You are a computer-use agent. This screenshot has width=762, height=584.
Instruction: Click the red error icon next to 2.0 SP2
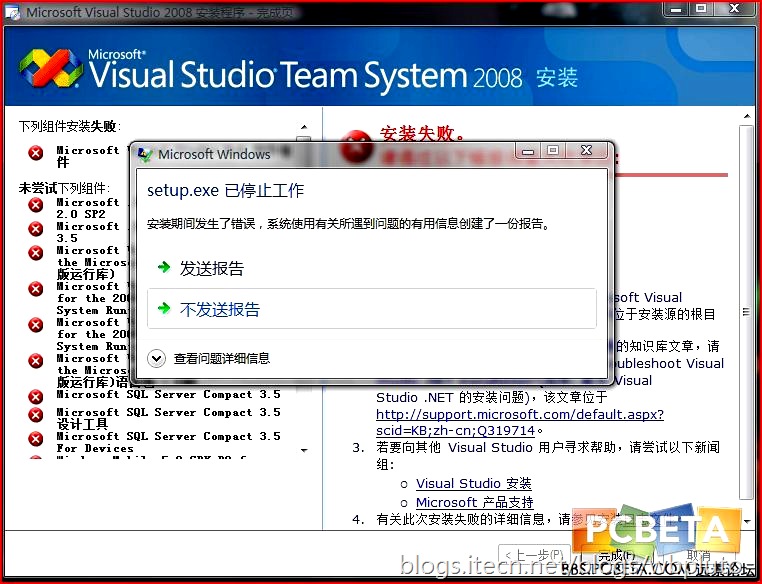(36, 205)
